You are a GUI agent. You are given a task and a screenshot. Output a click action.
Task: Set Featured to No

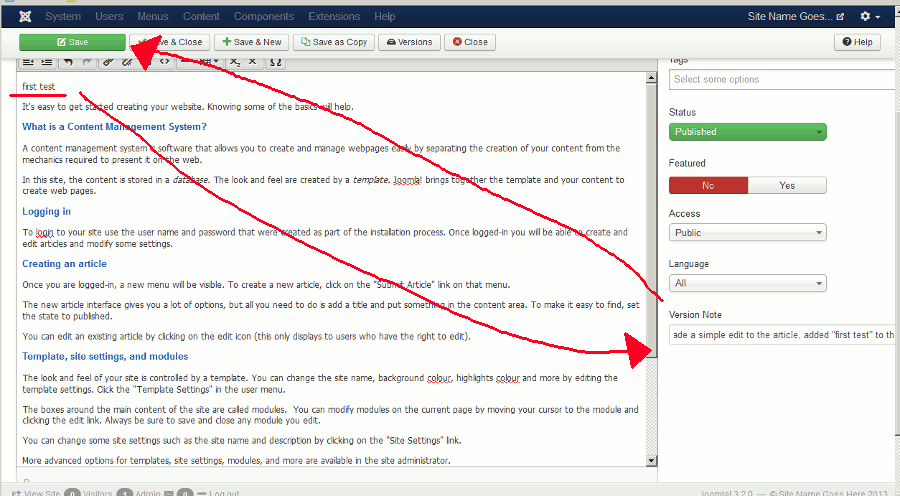[x=708, y=185]
